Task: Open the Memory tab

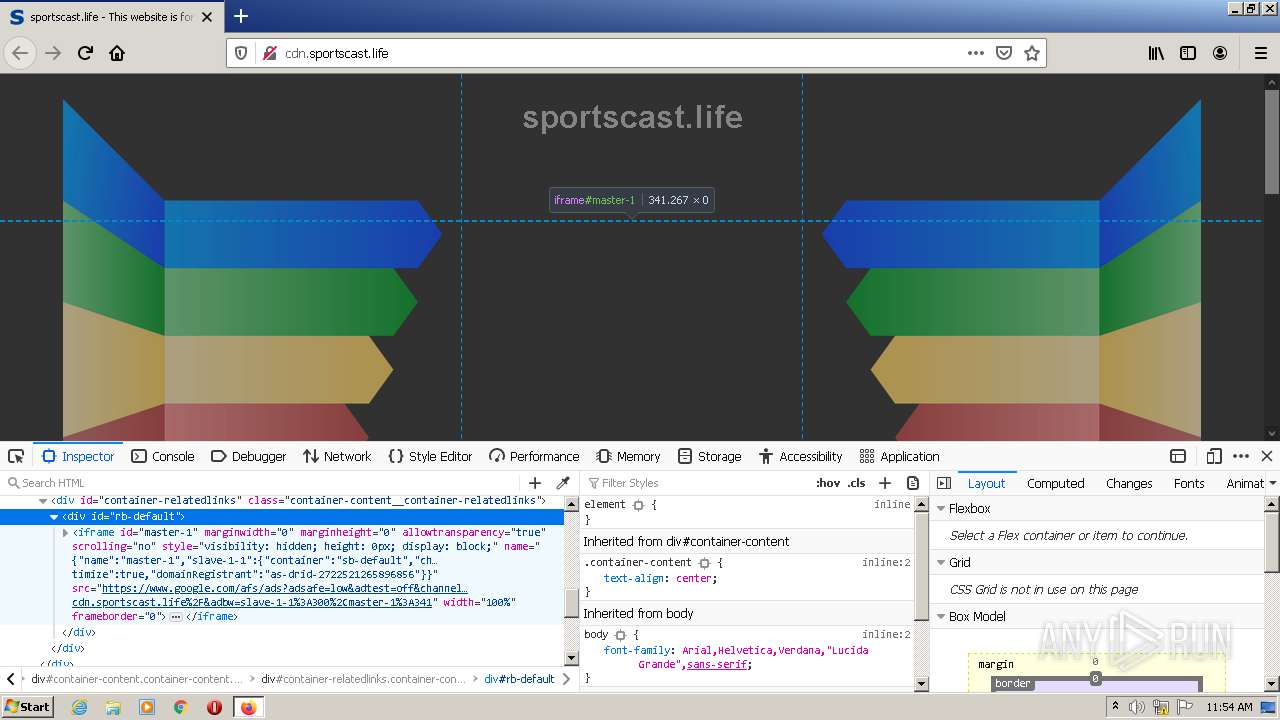Action: pyautogui.click(x=628, y=456)
